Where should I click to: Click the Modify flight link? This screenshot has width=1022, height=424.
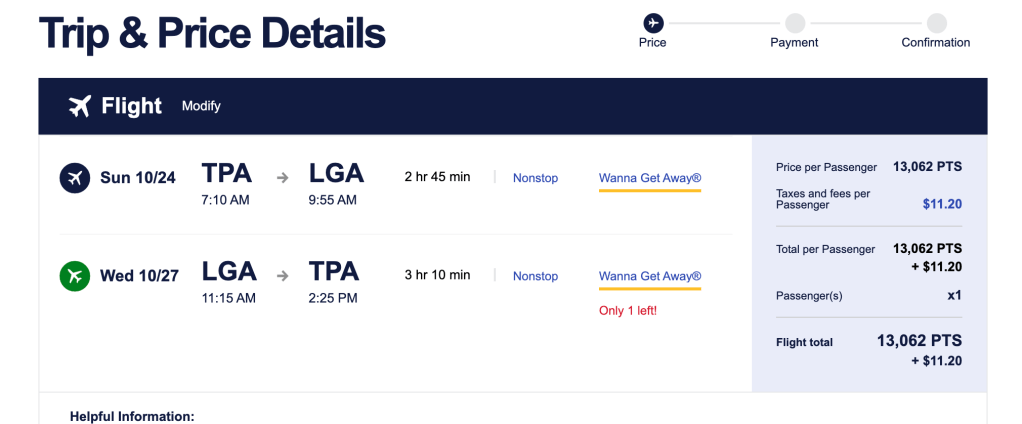coord(201,106)
